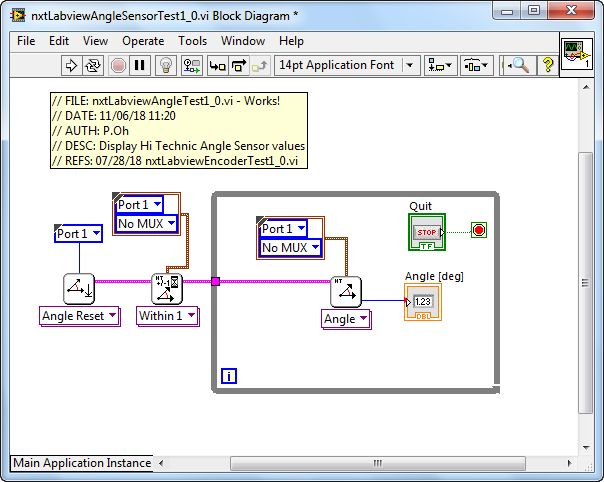The height and width of the screenshot is (482, 604).
Task: Click vertical scrollbar up arrow
Action: [x=586, y=87]
